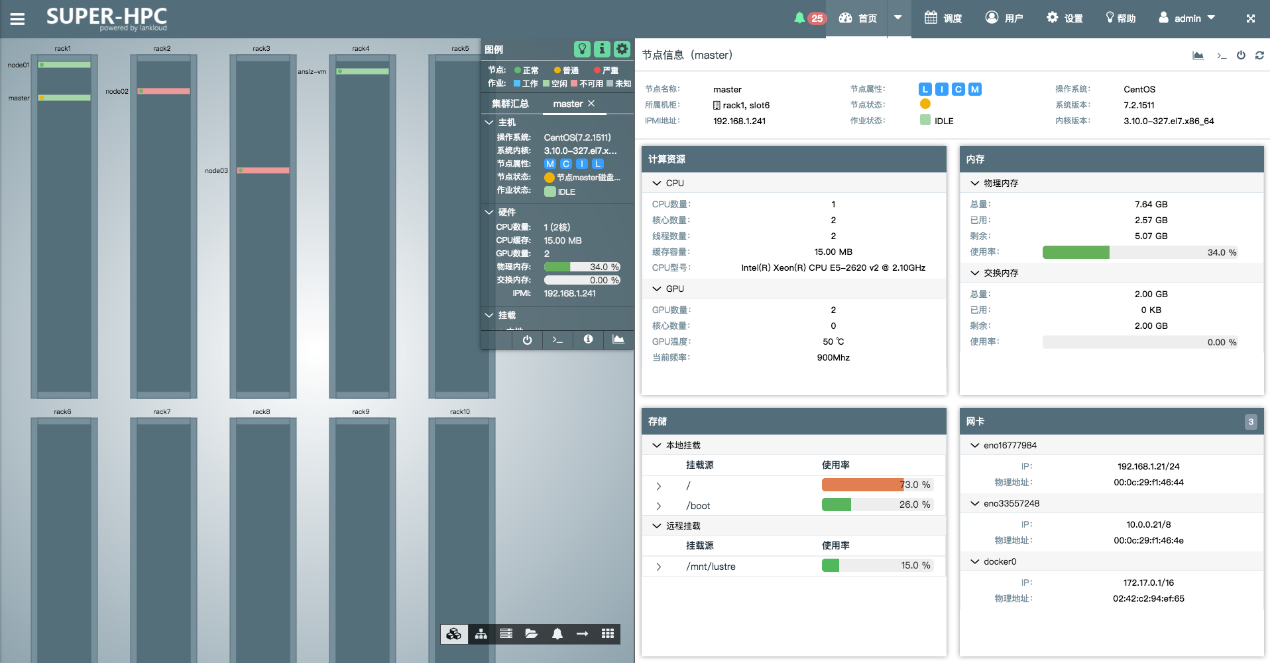The height and width of the screenshot is (663, 1270).
Task: Open the gear settings in the legend panel
Action: coord(621,49)
